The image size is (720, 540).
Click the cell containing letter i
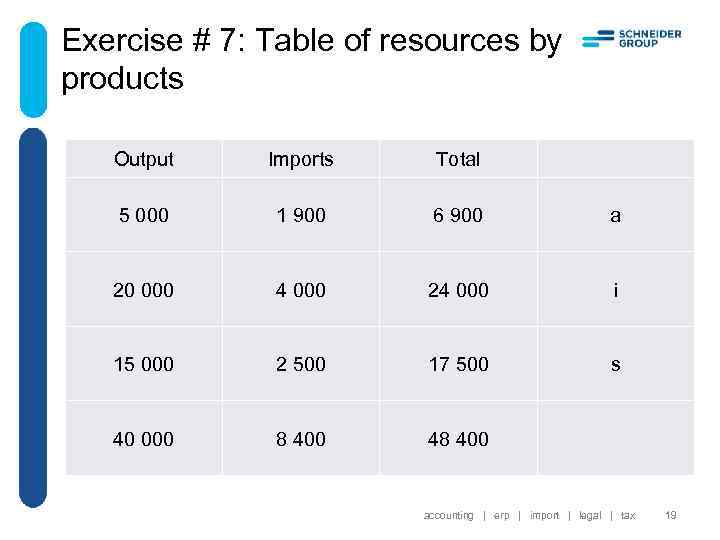(x=615, y=290)
